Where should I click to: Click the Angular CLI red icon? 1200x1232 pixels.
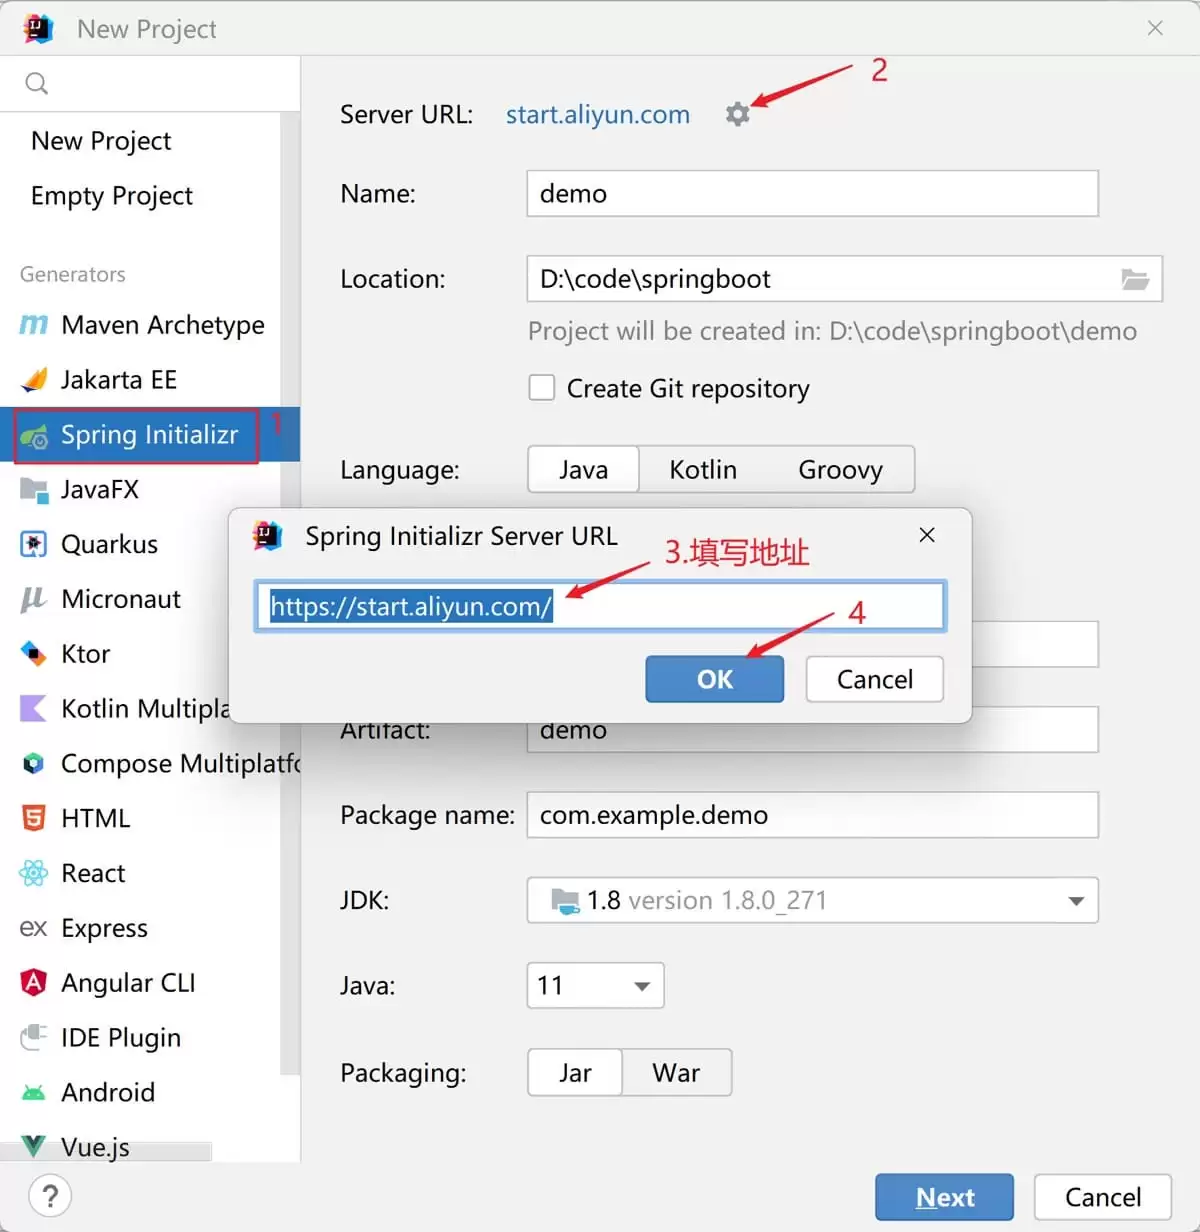[34, 983]
